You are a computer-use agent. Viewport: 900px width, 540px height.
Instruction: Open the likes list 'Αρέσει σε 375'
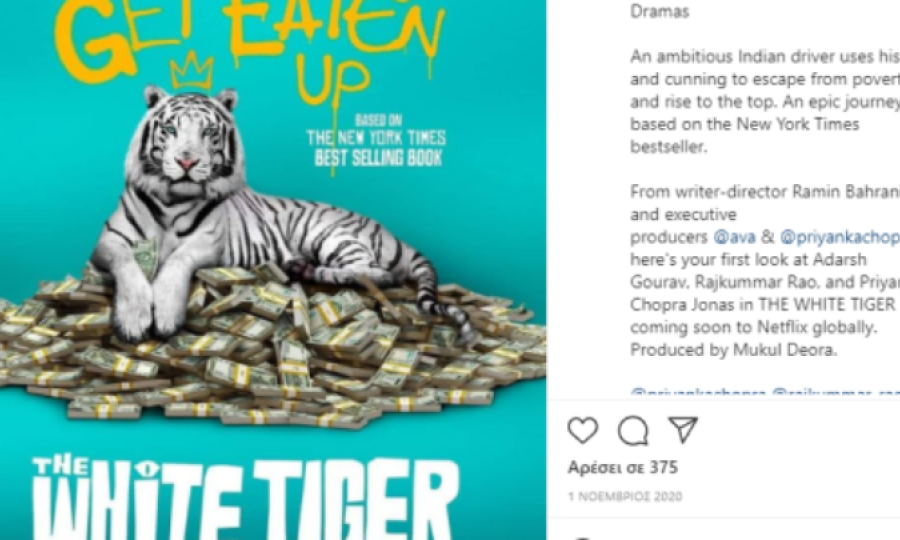[x=623, y=468]
